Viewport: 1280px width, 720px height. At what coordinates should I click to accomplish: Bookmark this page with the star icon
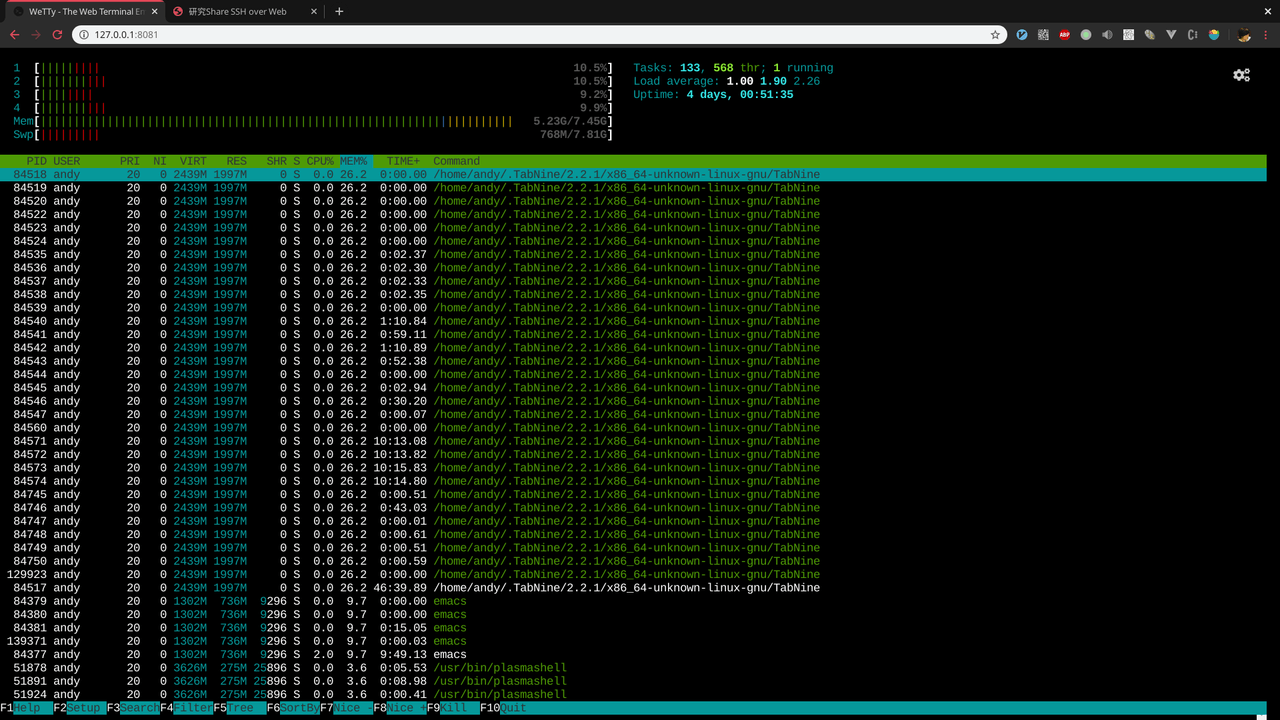pos(995,35)
